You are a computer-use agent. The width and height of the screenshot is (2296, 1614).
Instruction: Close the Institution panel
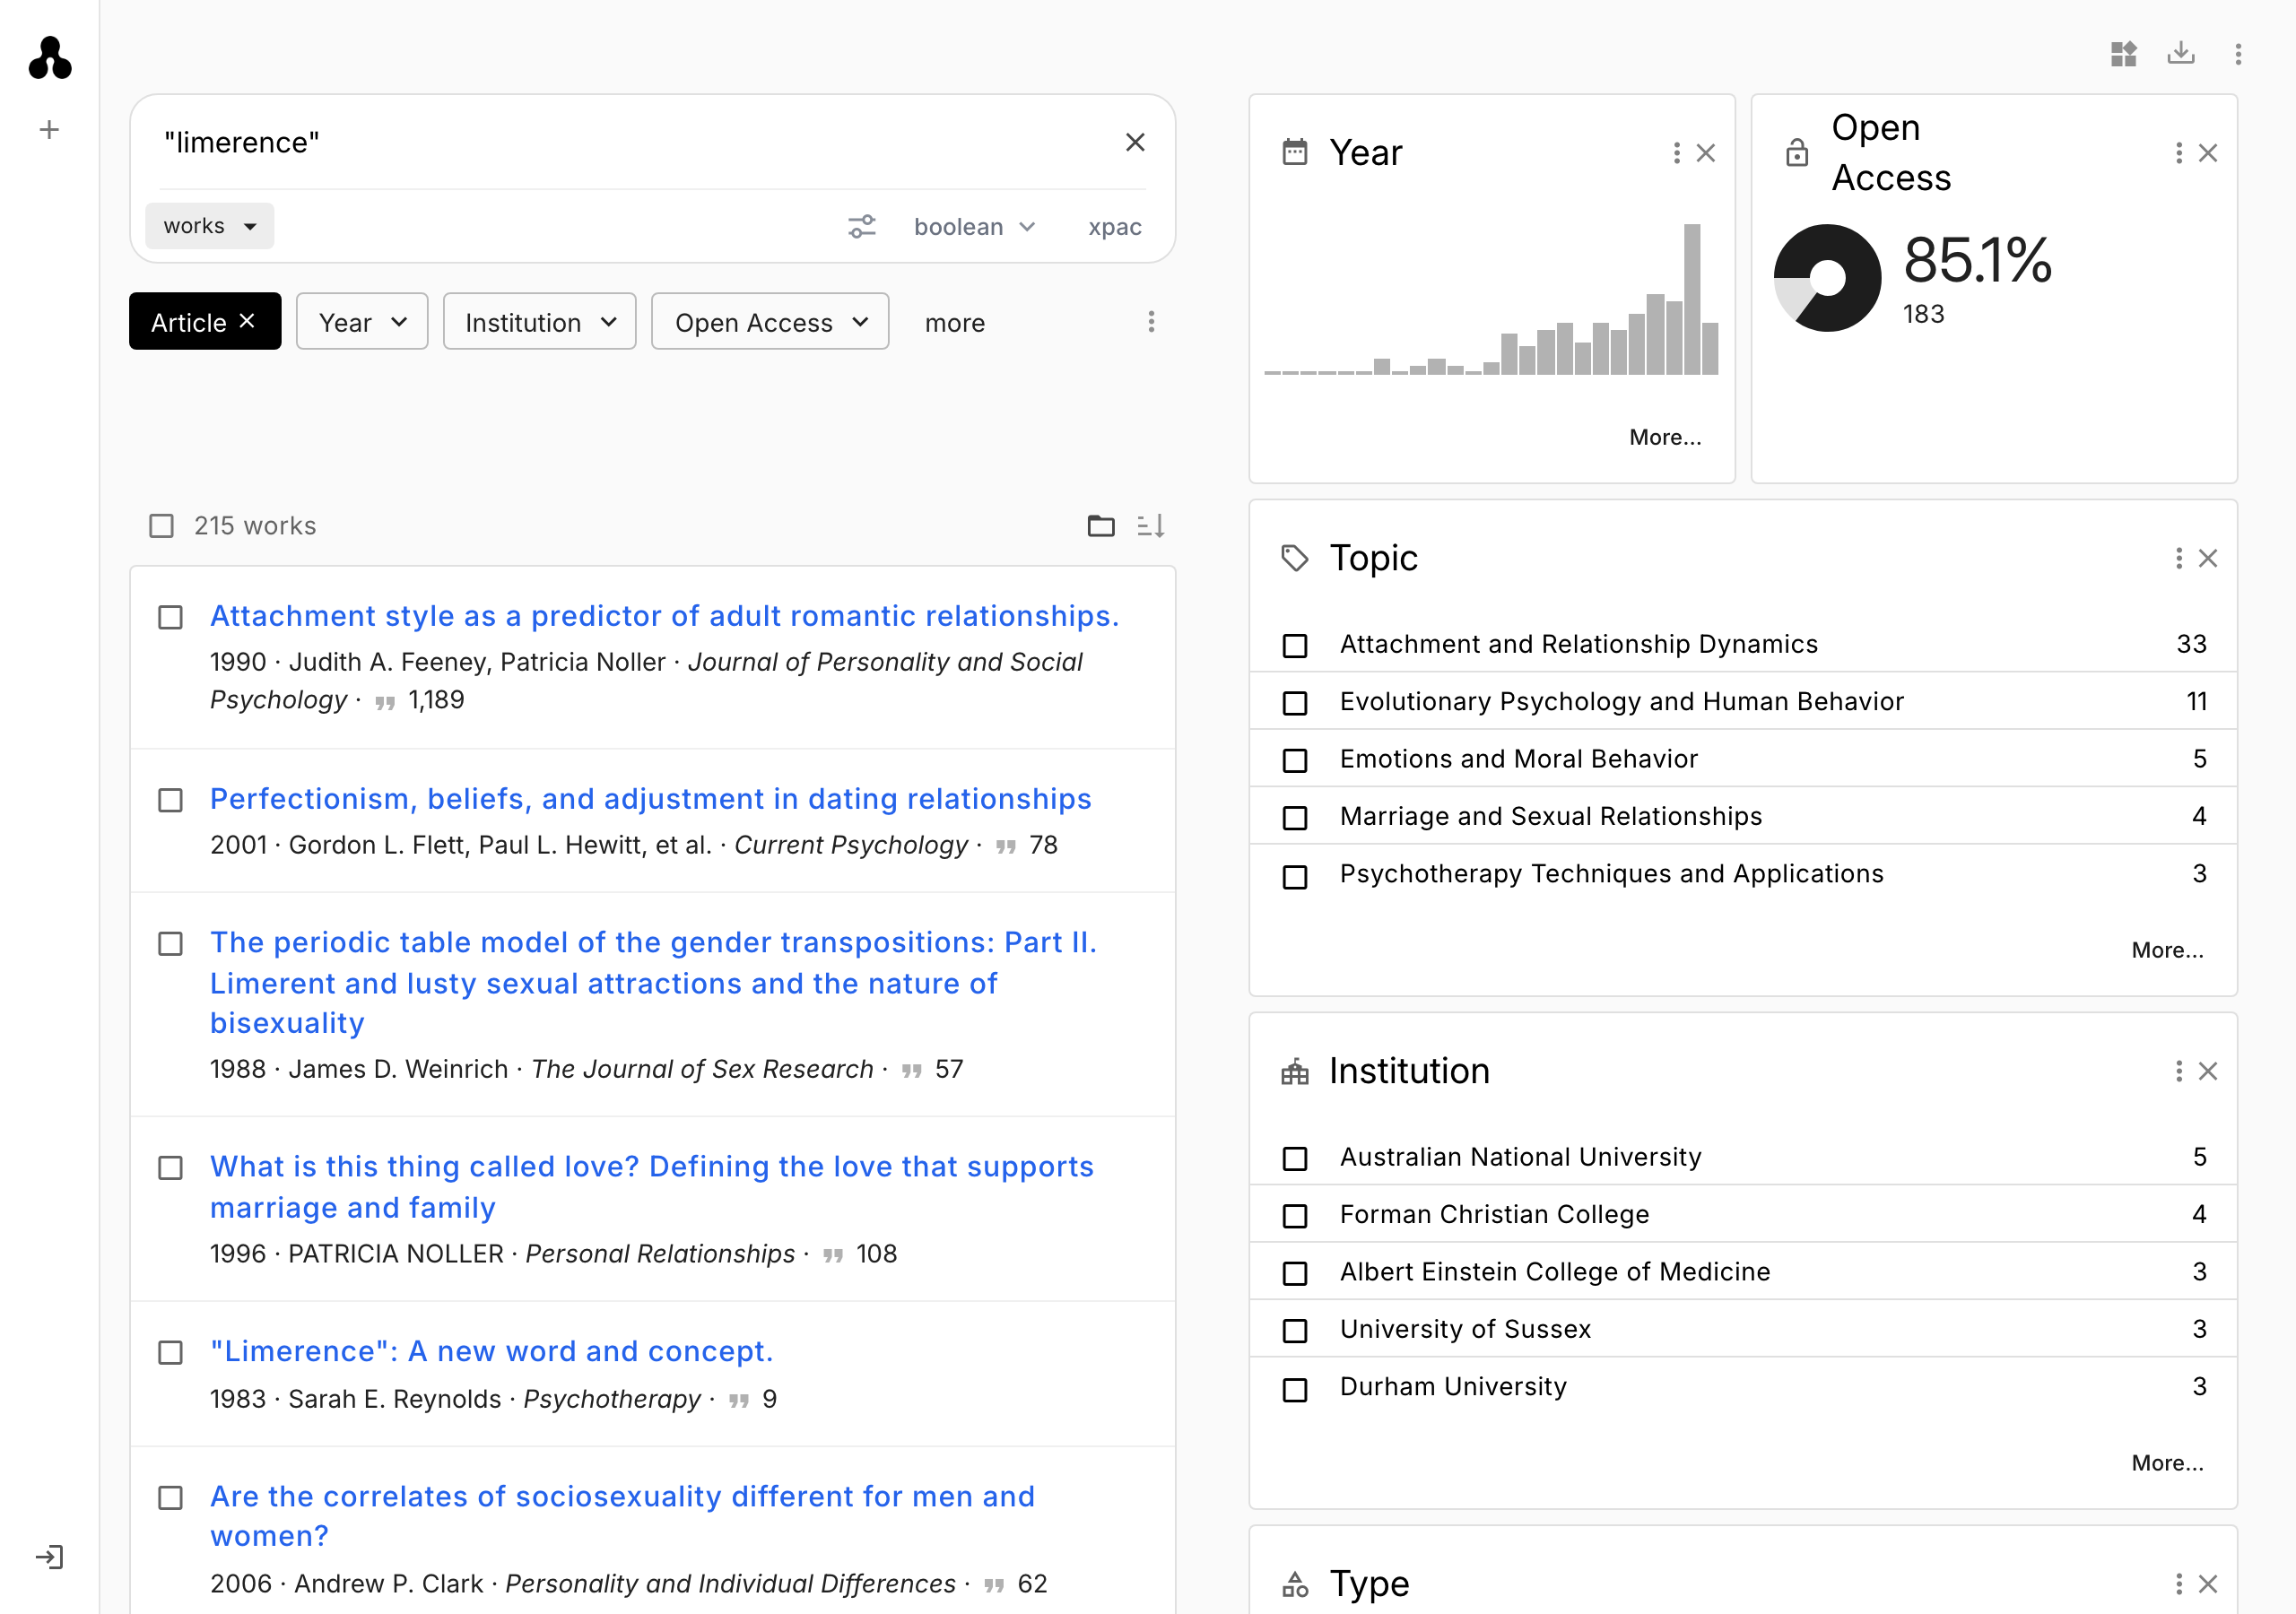tap(2208, 1071)
